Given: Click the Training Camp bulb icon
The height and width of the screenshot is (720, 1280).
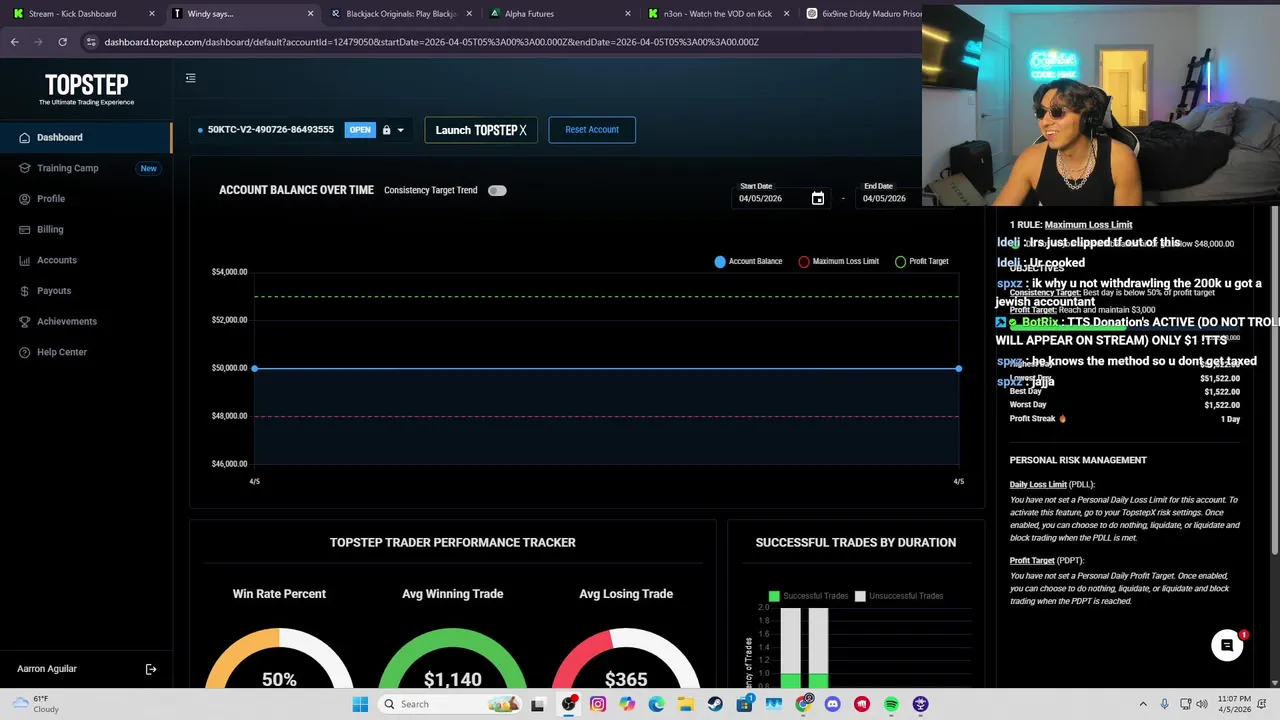Looking at the screenshot, I should coord(24,168).
